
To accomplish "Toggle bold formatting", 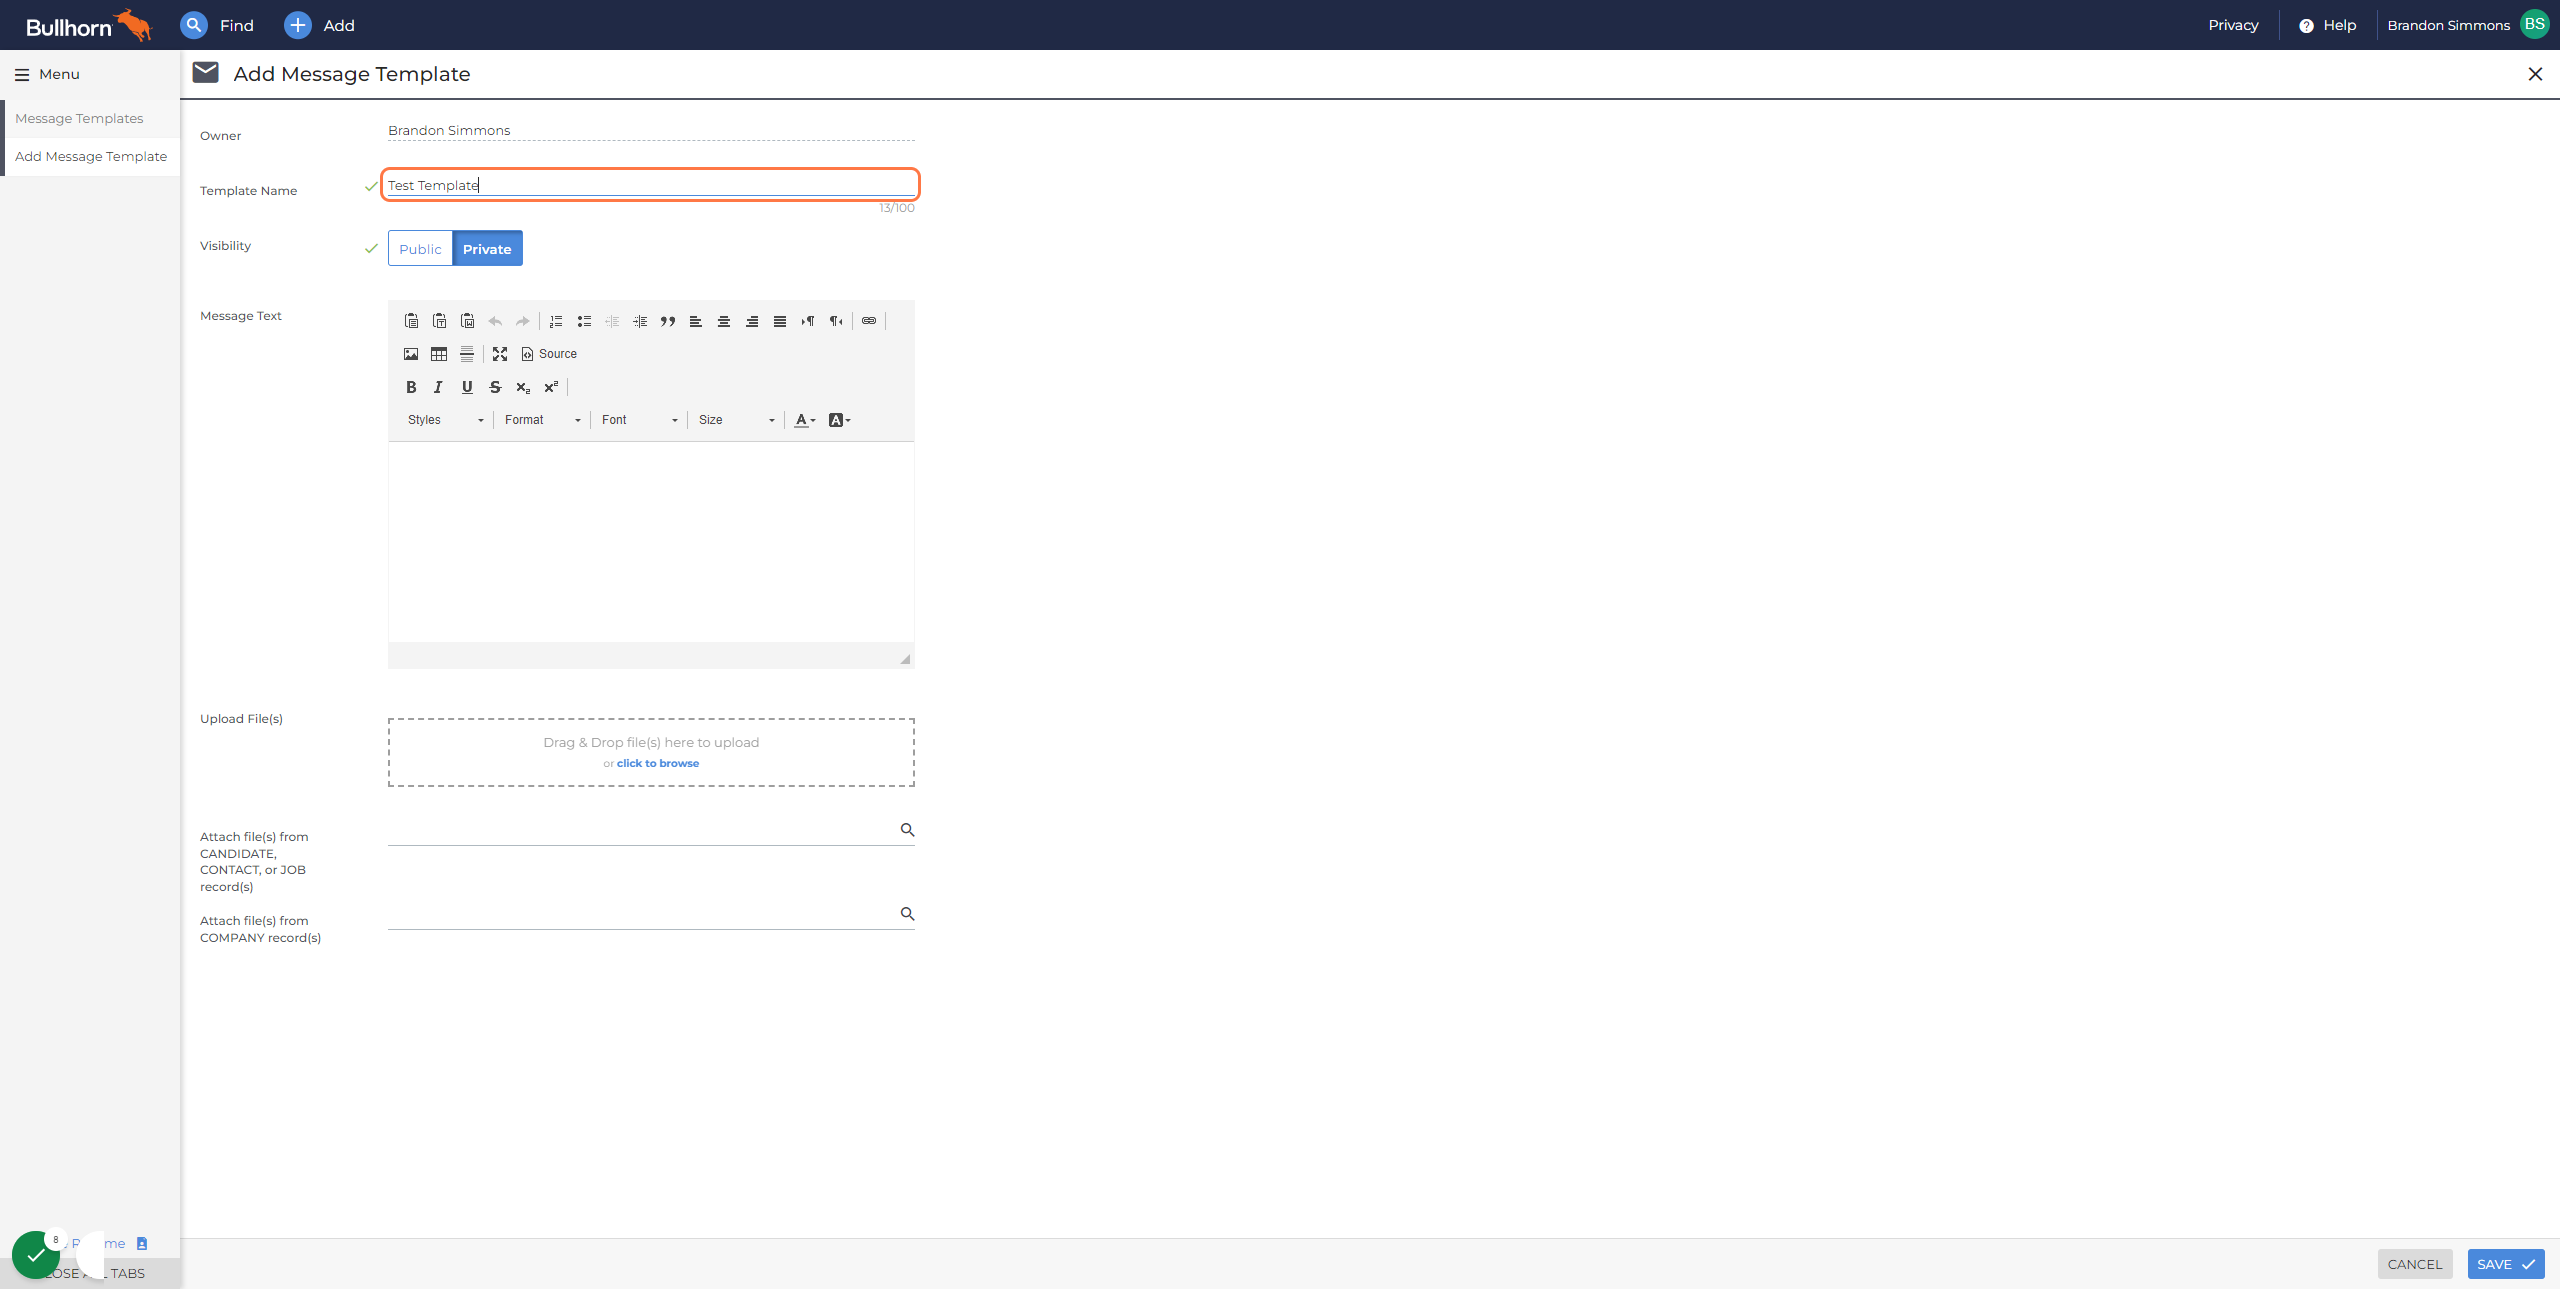I will click(411, 387).
